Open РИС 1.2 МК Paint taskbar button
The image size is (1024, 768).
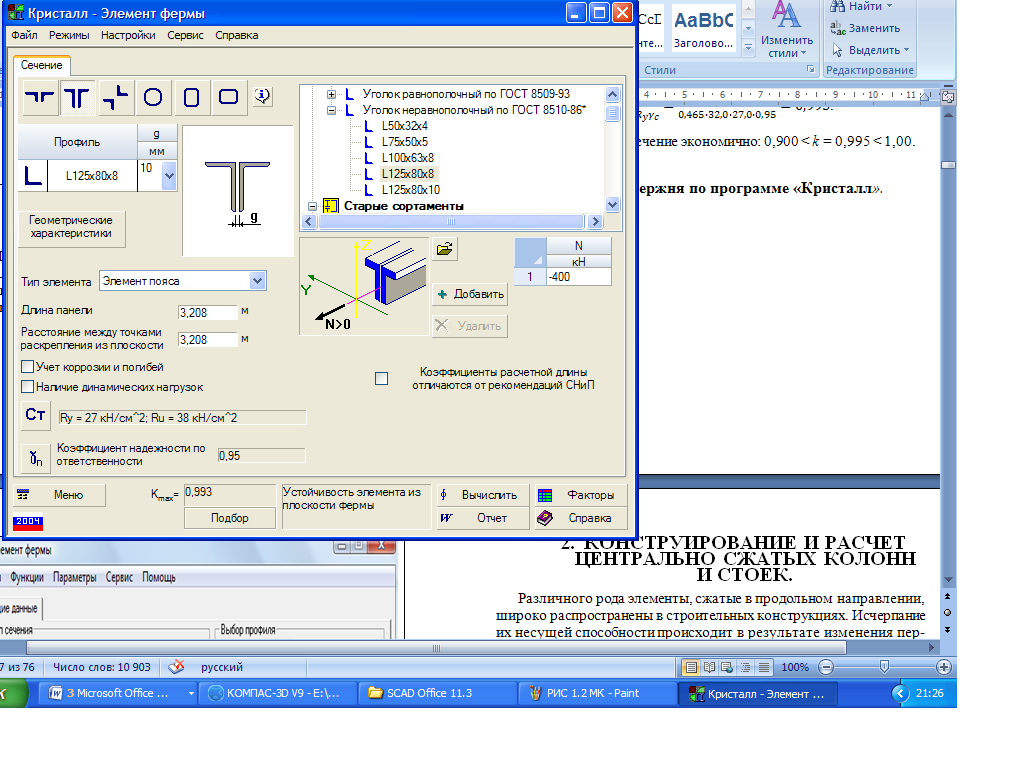coord(597,693)
